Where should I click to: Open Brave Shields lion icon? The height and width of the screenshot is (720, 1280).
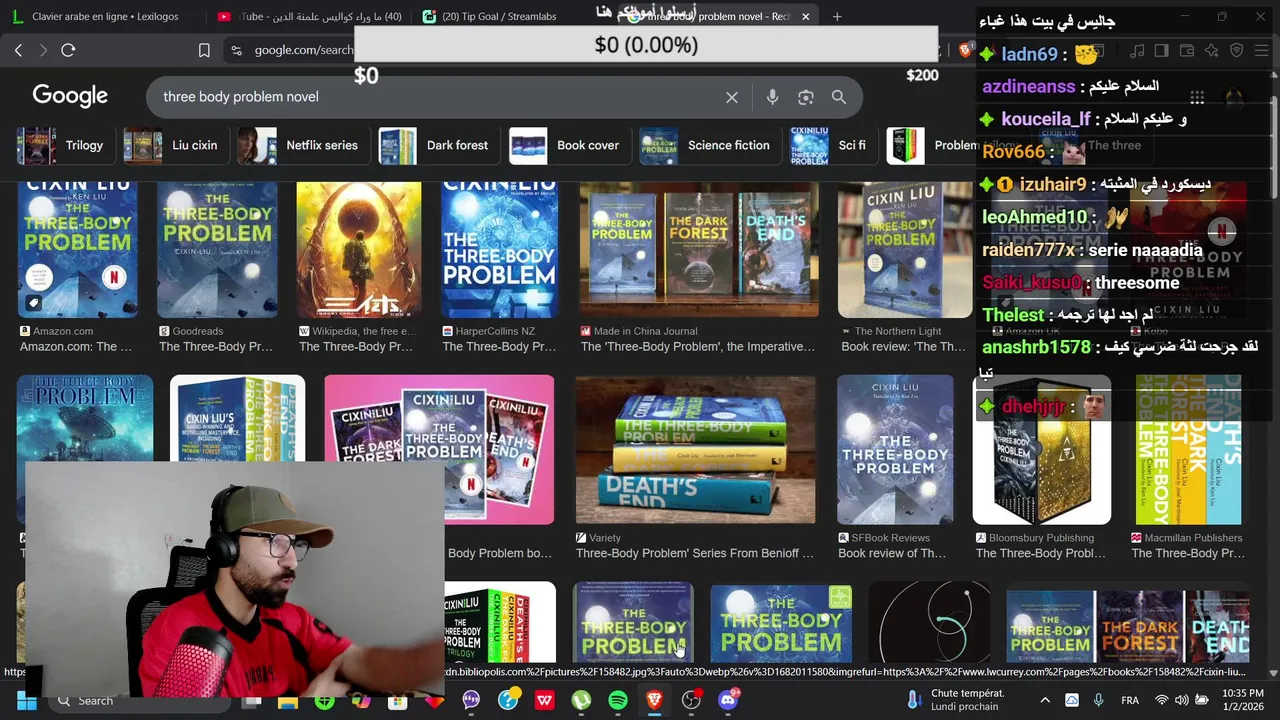[x=965, y=50]
